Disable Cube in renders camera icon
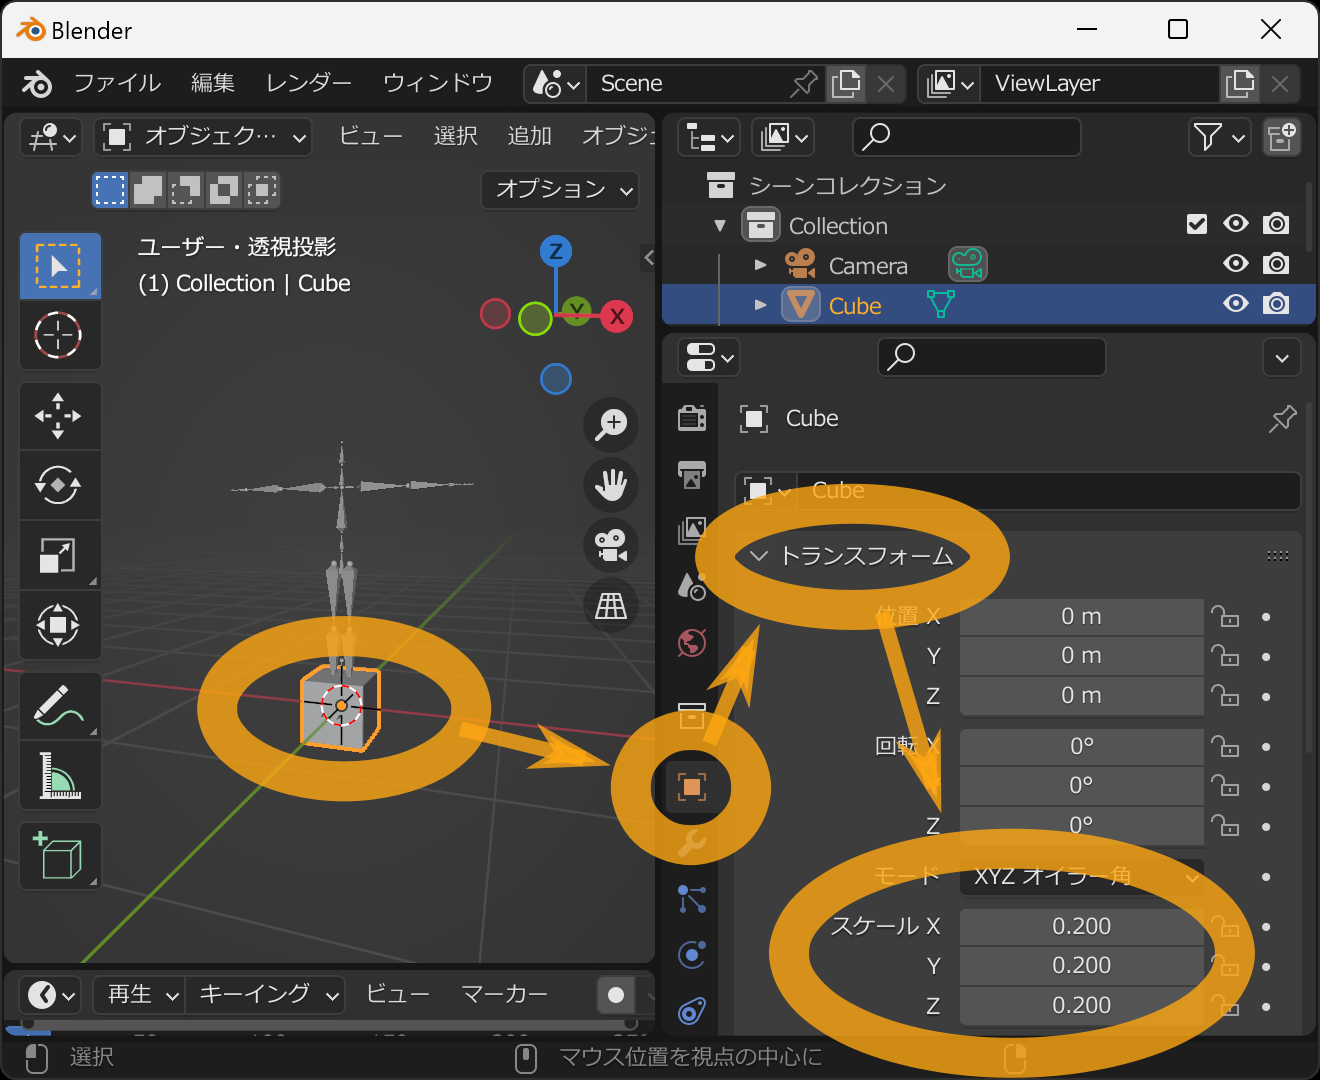Screen dimensions: 1320x1080 point(1276,304)
